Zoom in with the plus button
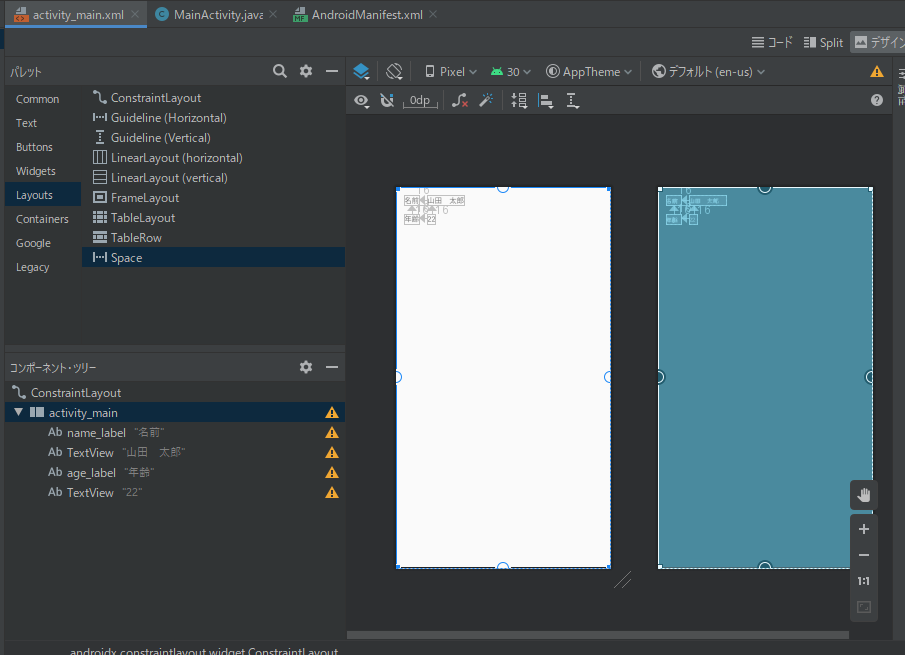The image size is (905, 655). [864, 529]
